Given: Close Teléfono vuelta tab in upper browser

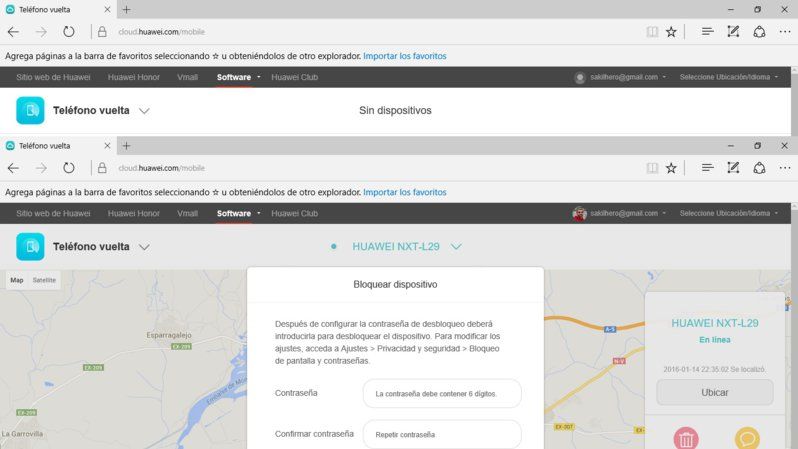Looking at the screenshot, I should pyautogui.click(x=107, y=10).
